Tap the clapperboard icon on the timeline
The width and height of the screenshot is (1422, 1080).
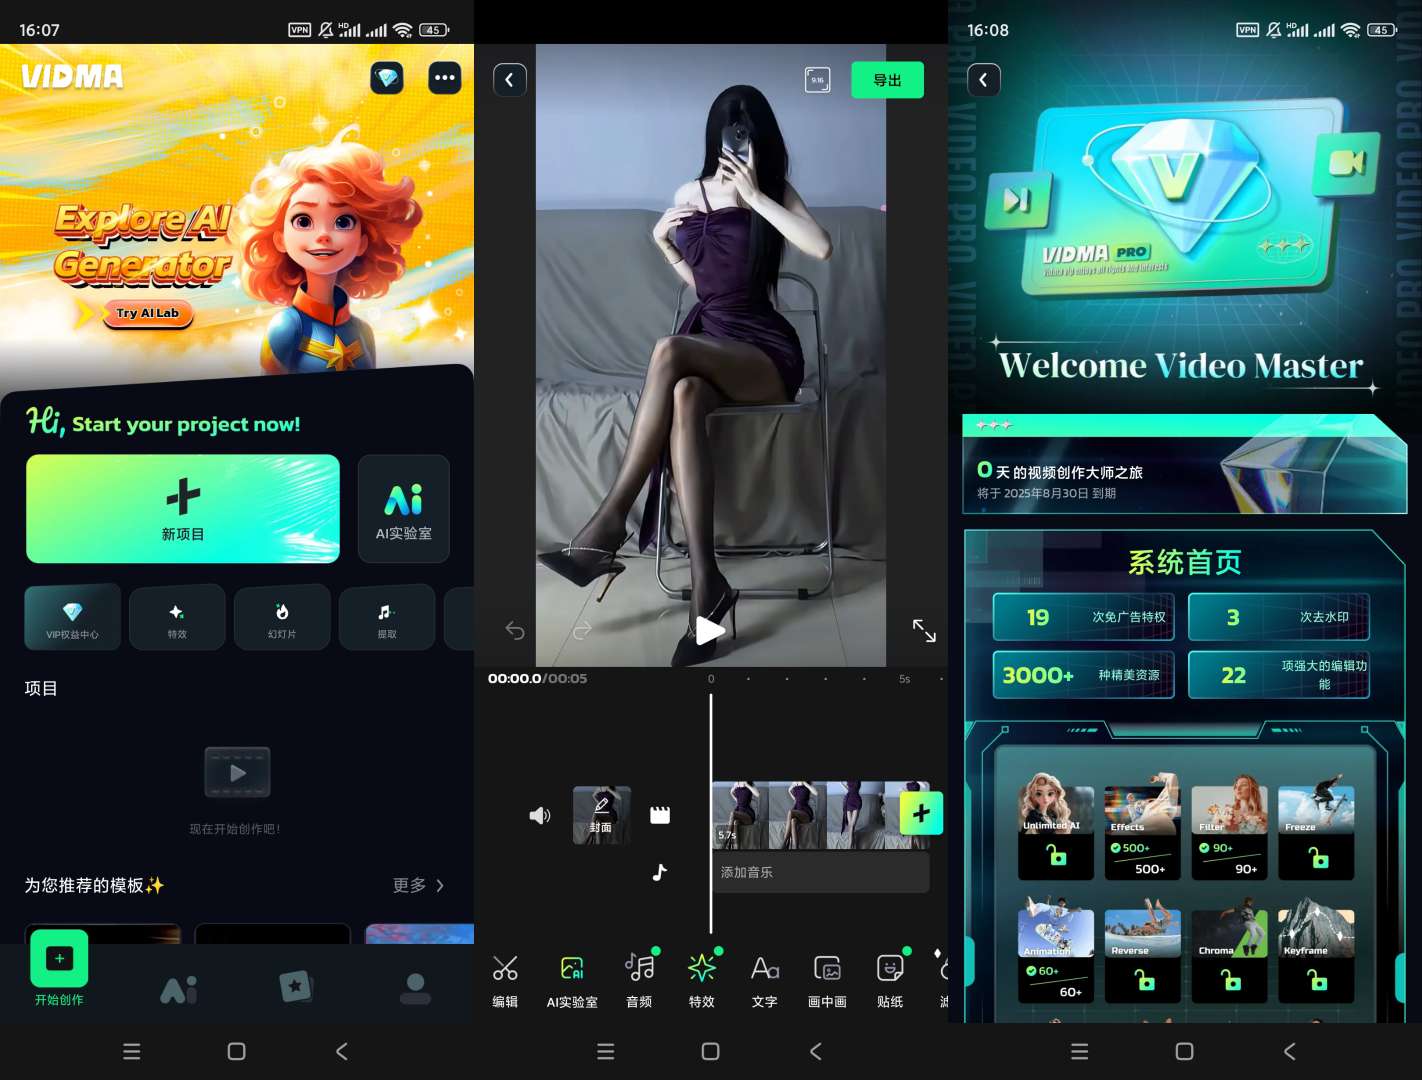660,815
